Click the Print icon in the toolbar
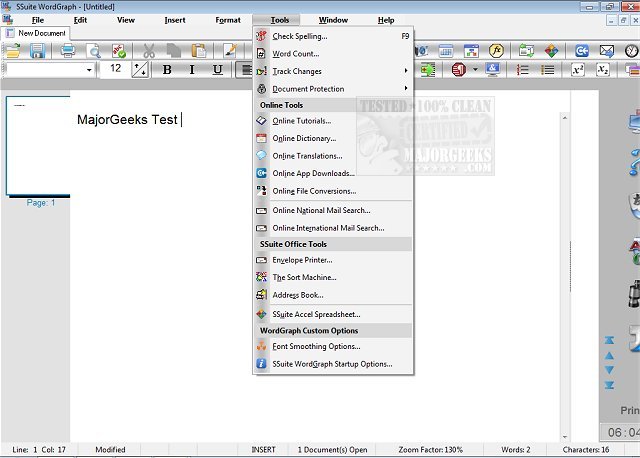 click(68, 51)
